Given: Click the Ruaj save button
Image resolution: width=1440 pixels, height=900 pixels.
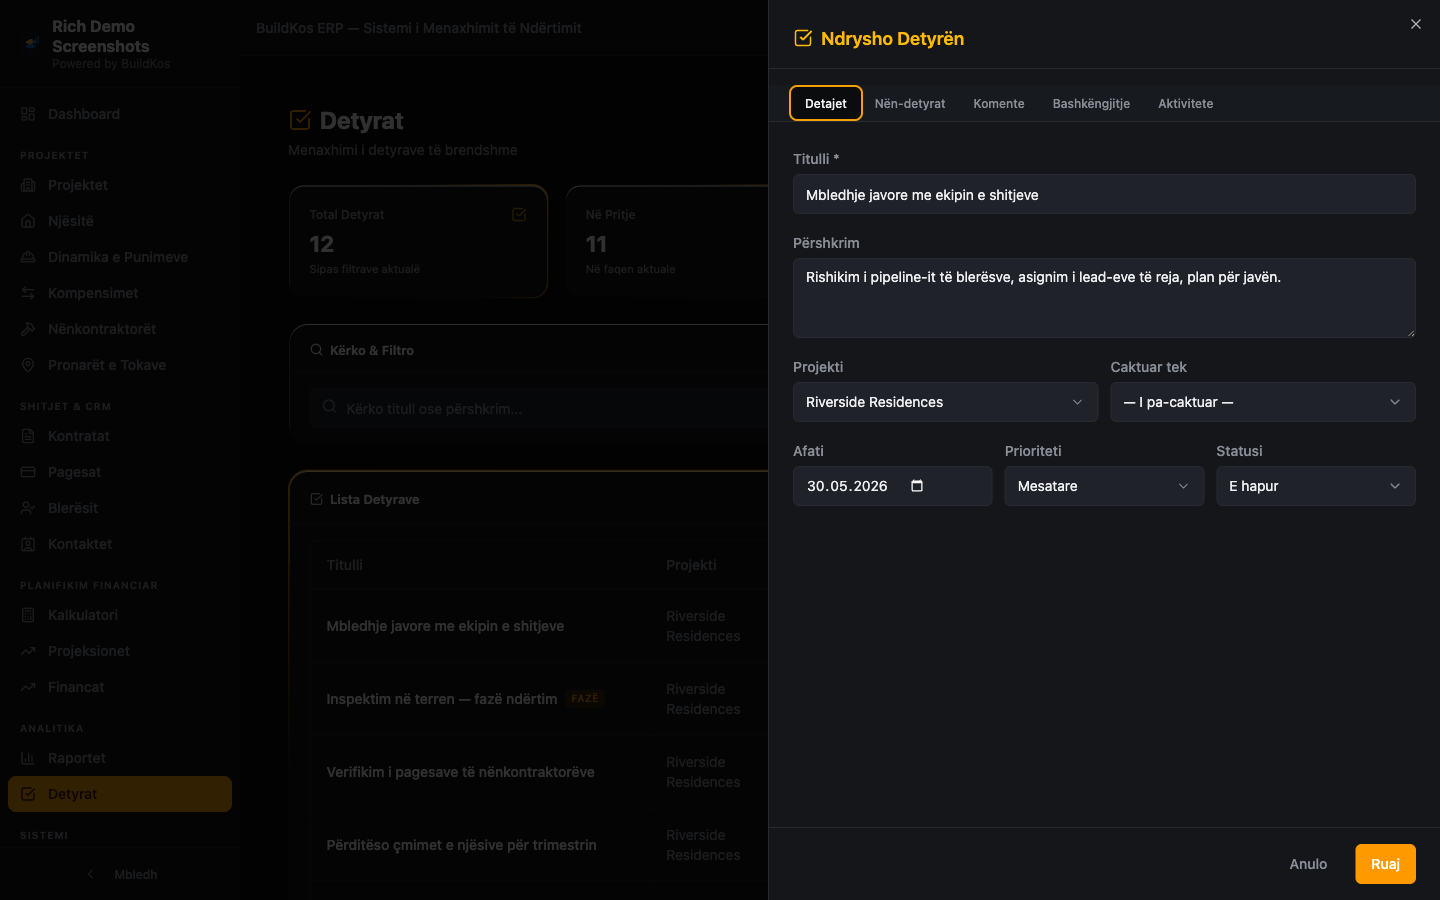Looking at the screenshot, I should click(x=1385, y=864).
